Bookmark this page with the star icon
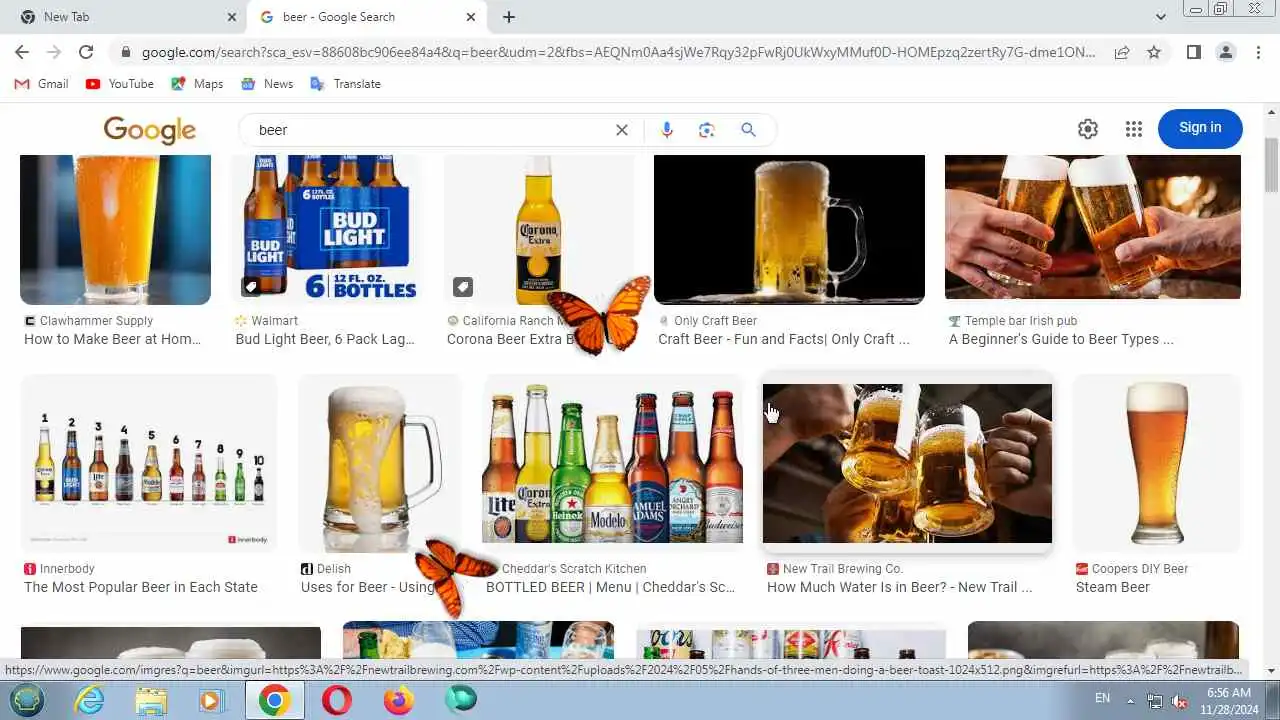The width and height of the screenshot is (1280, 720). [1154, 52]
